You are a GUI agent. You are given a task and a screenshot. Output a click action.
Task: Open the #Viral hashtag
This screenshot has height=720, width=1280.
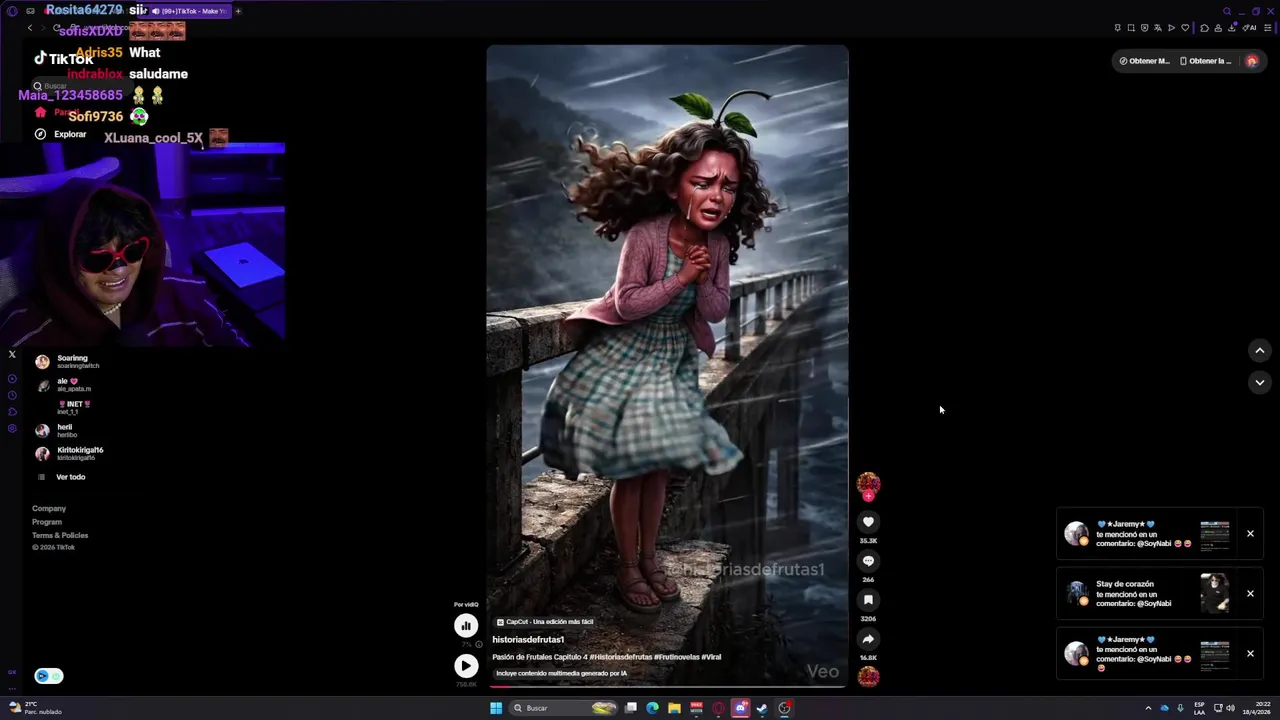click(711, 657)
